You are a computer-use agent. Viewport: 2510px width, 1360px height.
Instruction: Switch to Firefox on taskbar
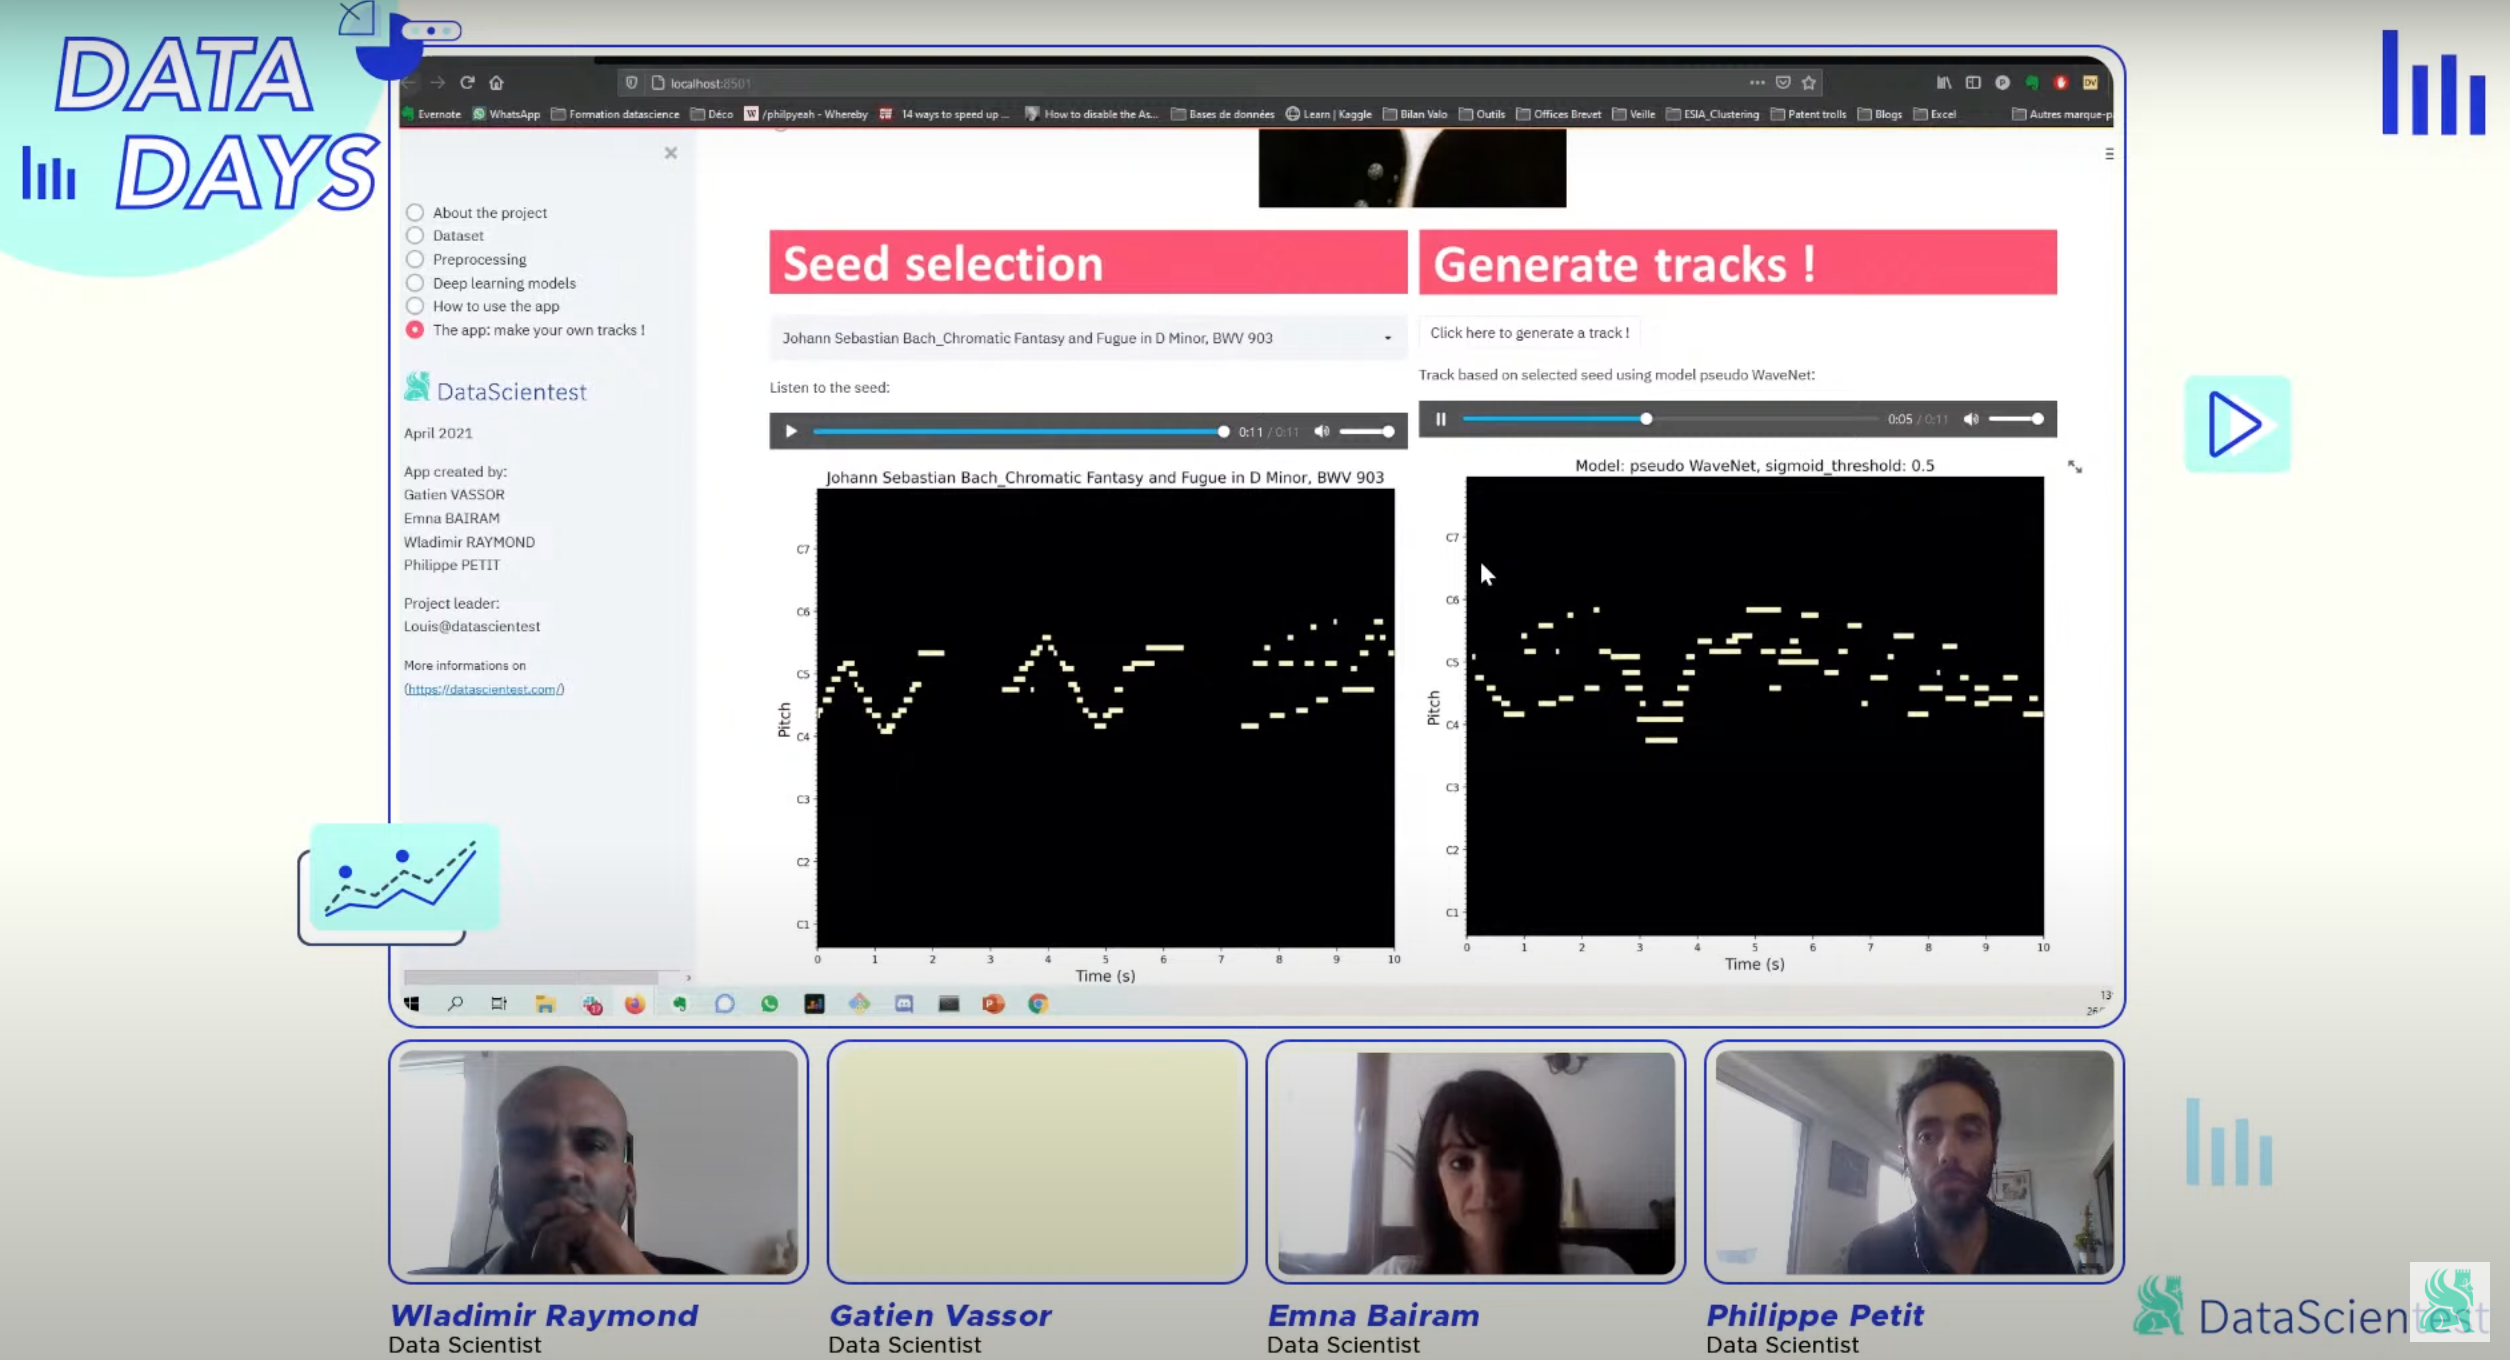pyautogui.click(x=634, y=1004)
